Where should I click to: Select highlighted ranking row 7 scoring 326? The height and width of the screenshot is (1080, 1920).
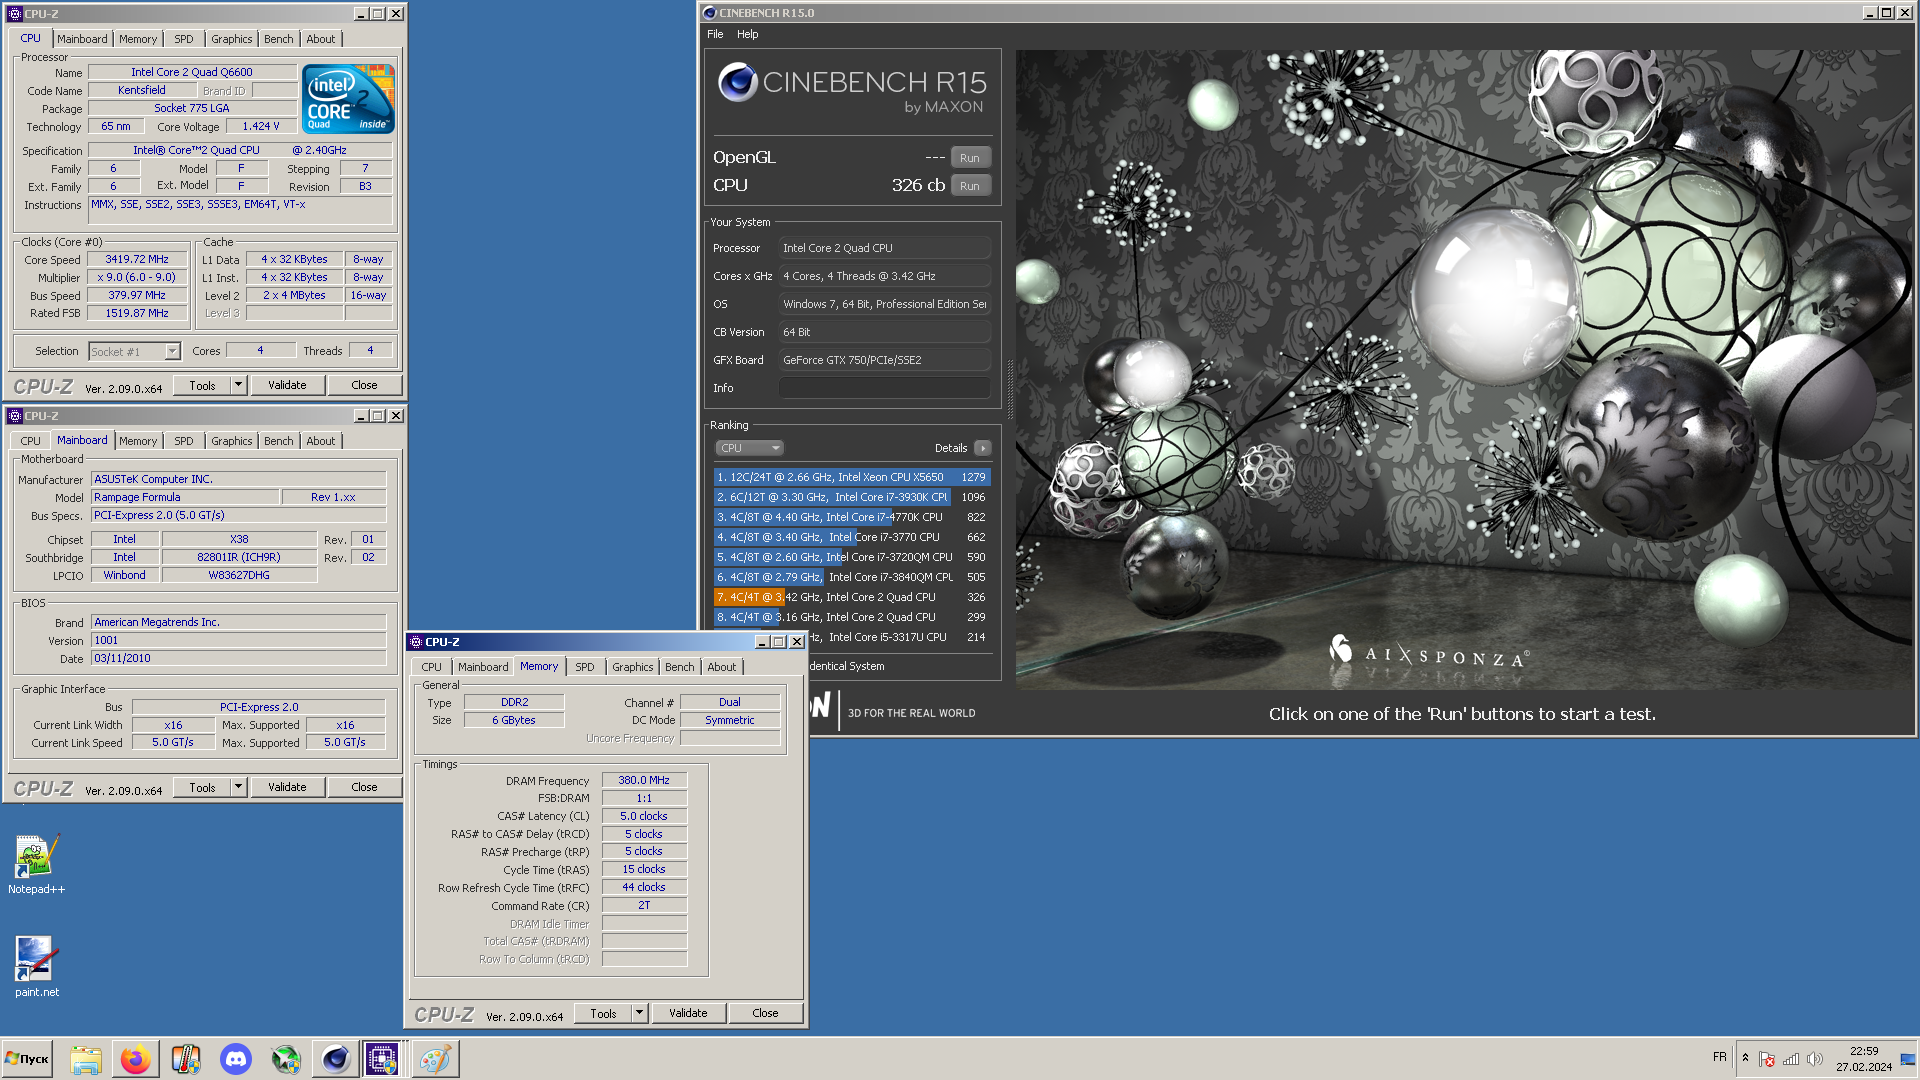(x=852, y=597)
